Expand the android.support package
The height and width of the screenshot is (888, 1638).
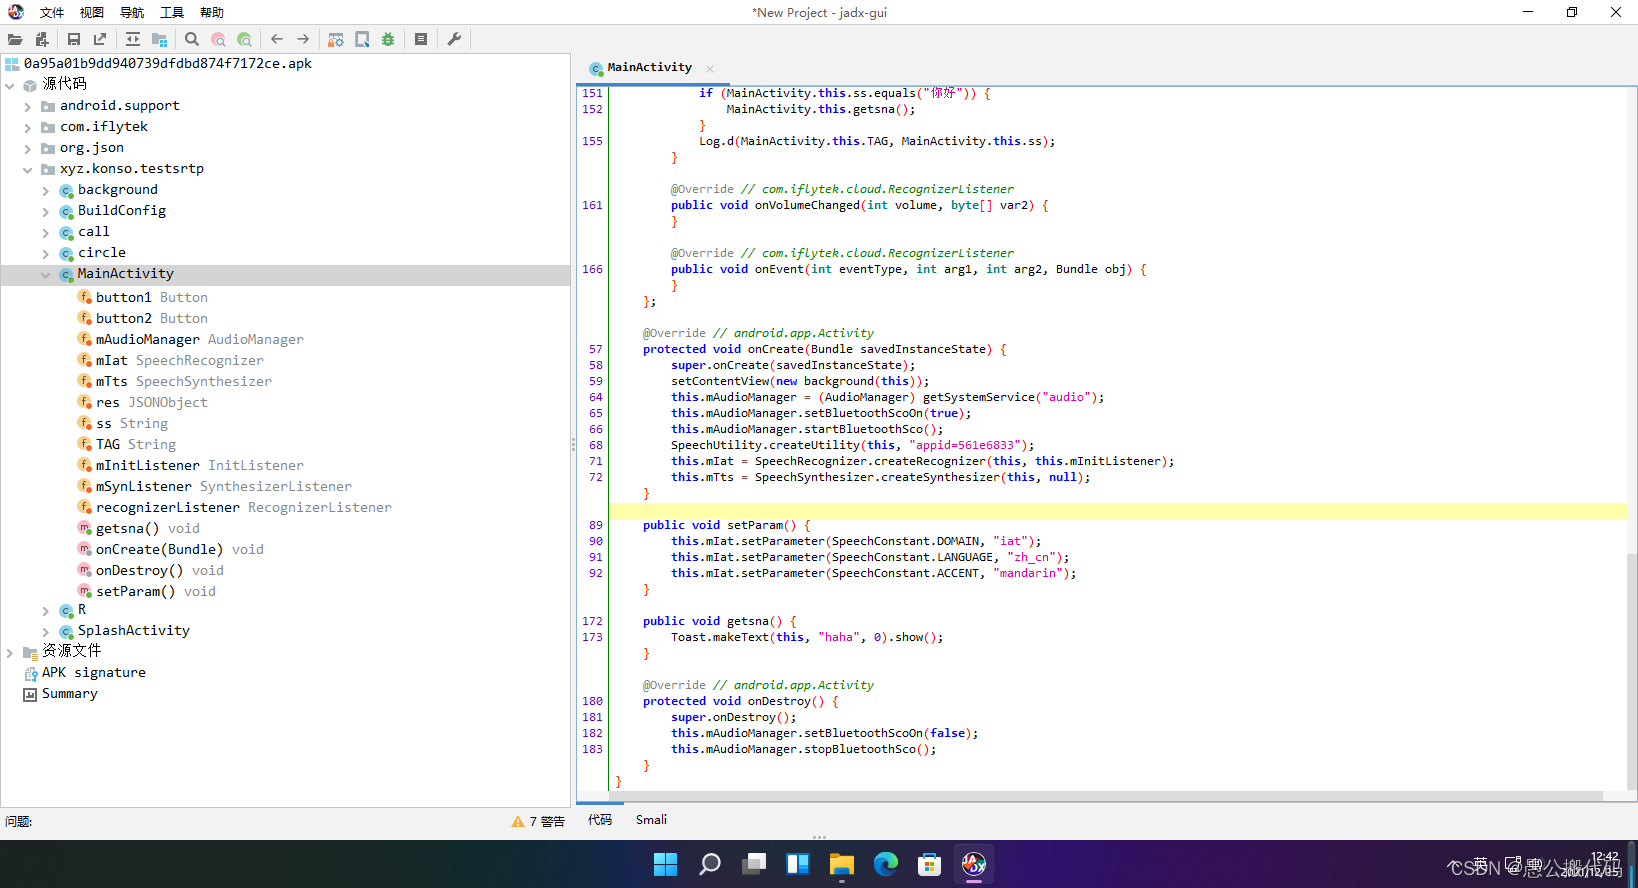[x=28, y=106]
